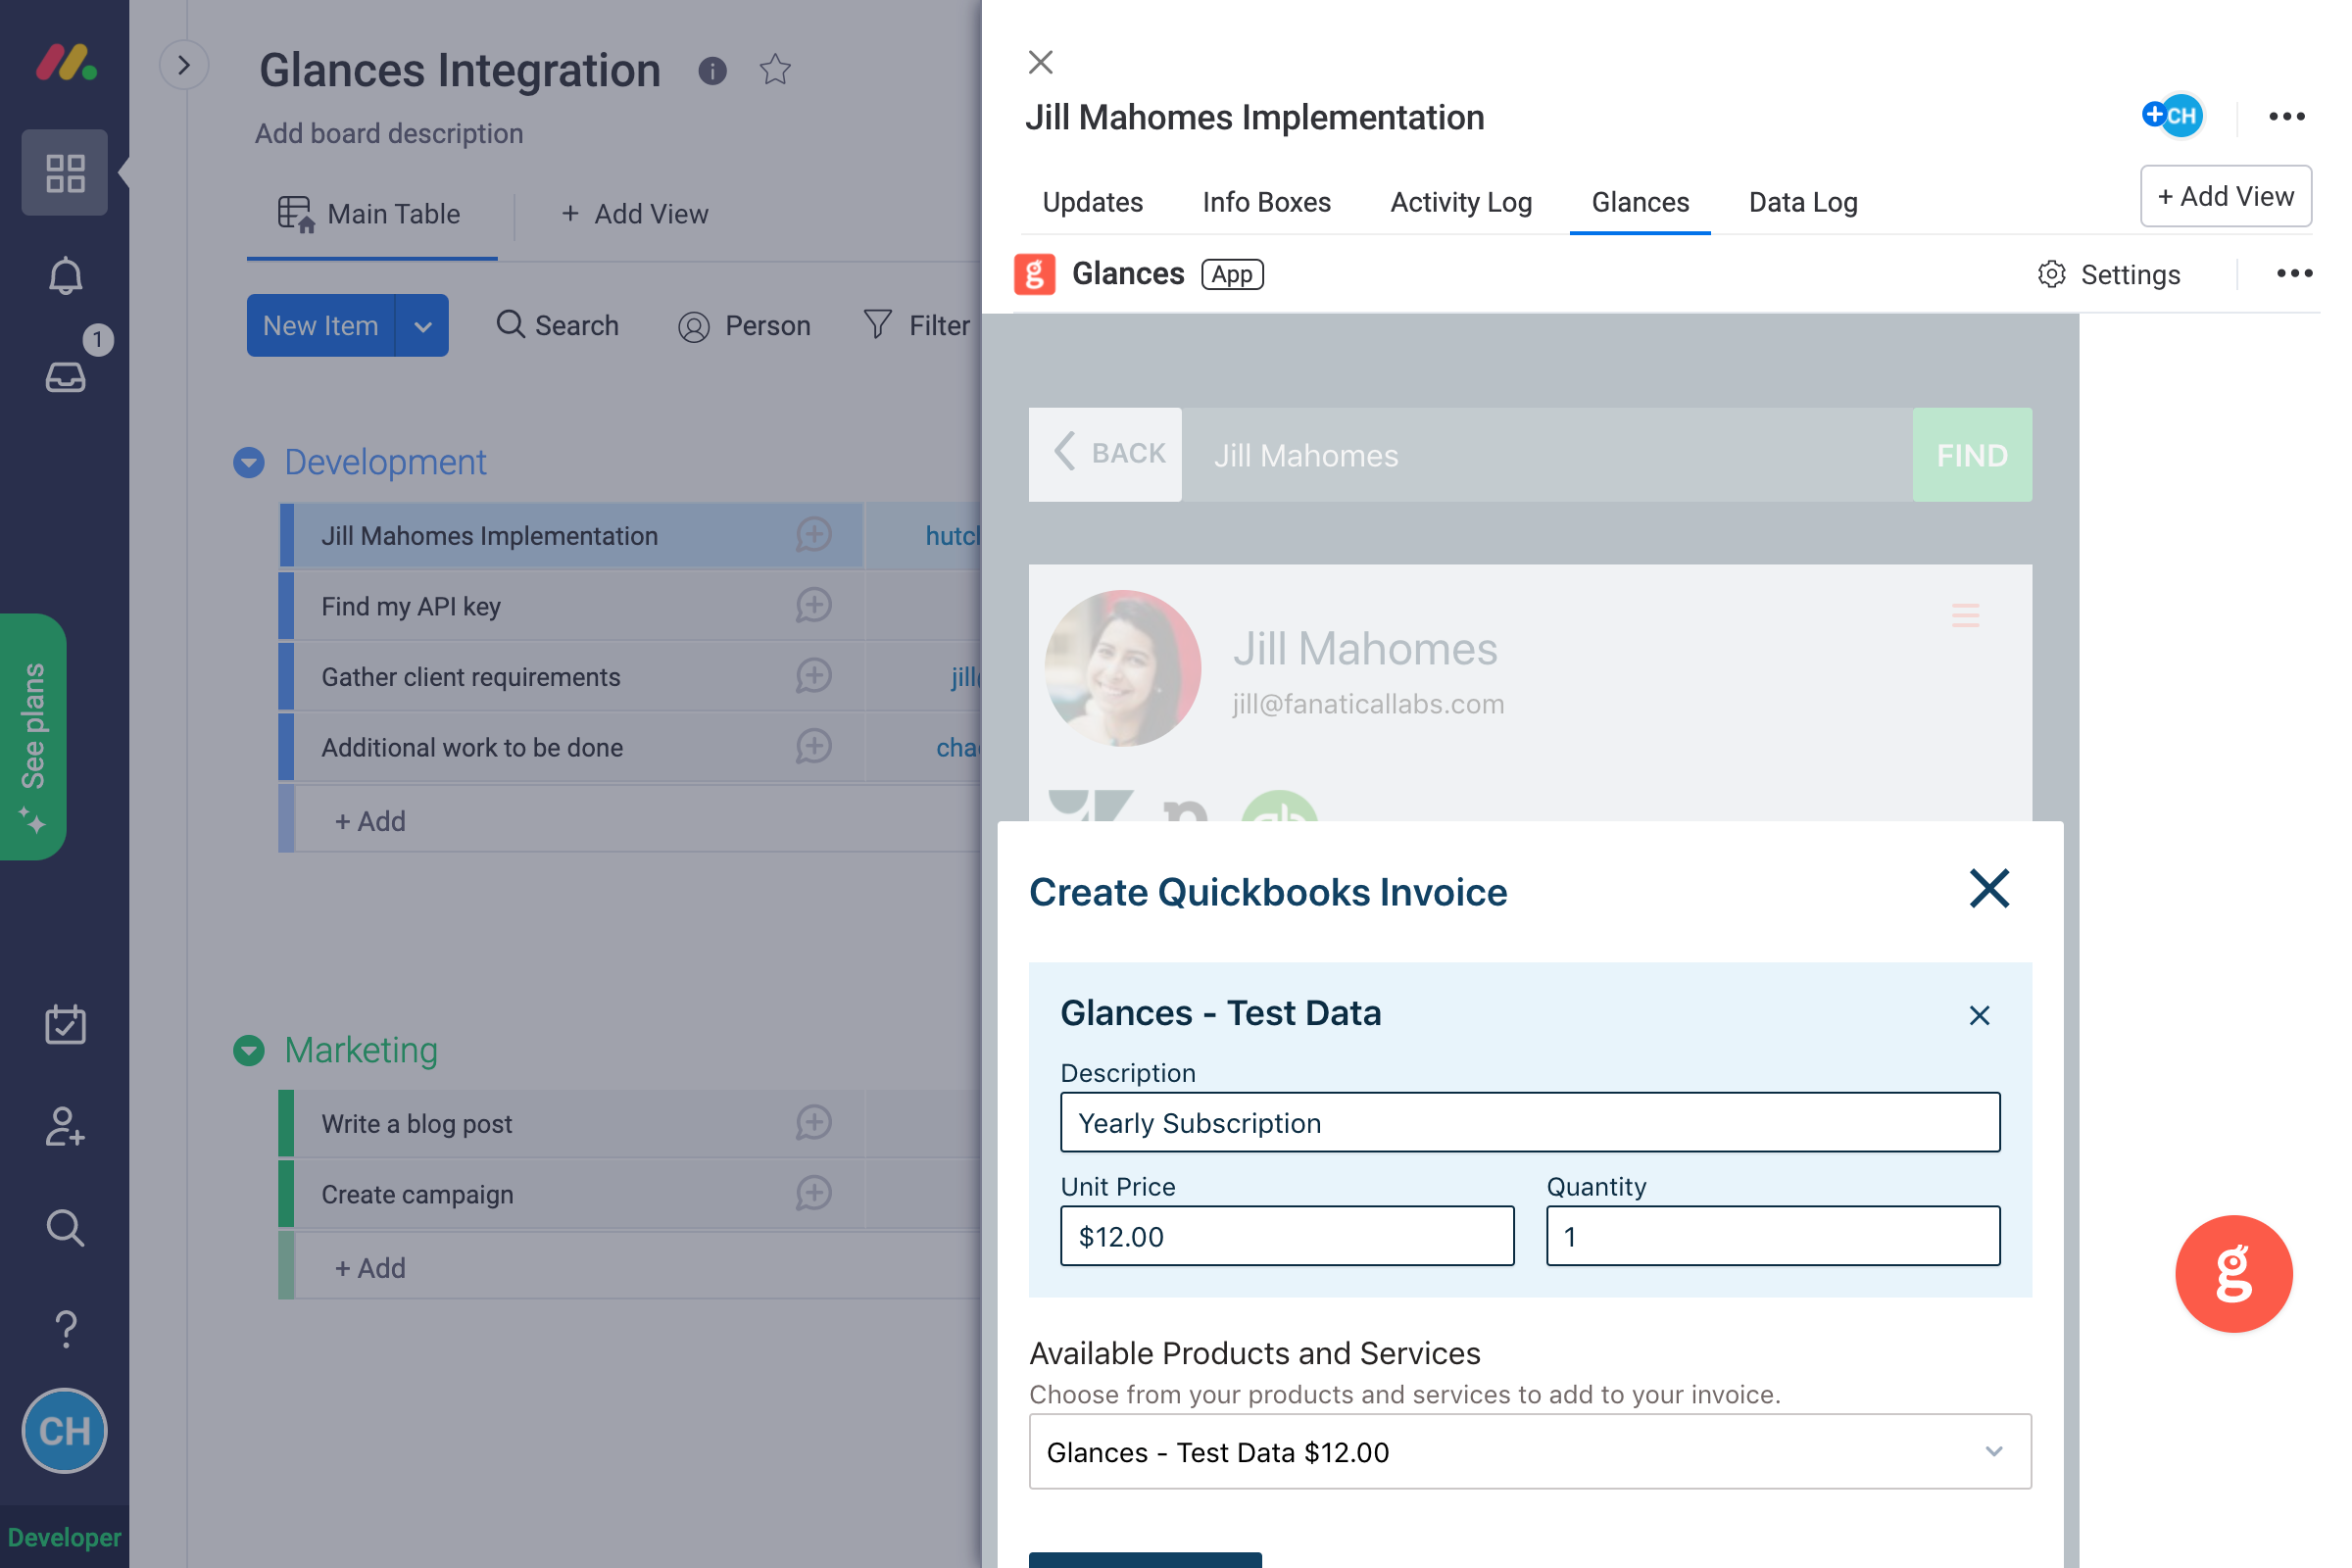This screenshot has width=2352, height=1568.
Task: Open the Jill Mahomes card hamburger menu
Action: pyautogui.click(x=1966, y=615)
